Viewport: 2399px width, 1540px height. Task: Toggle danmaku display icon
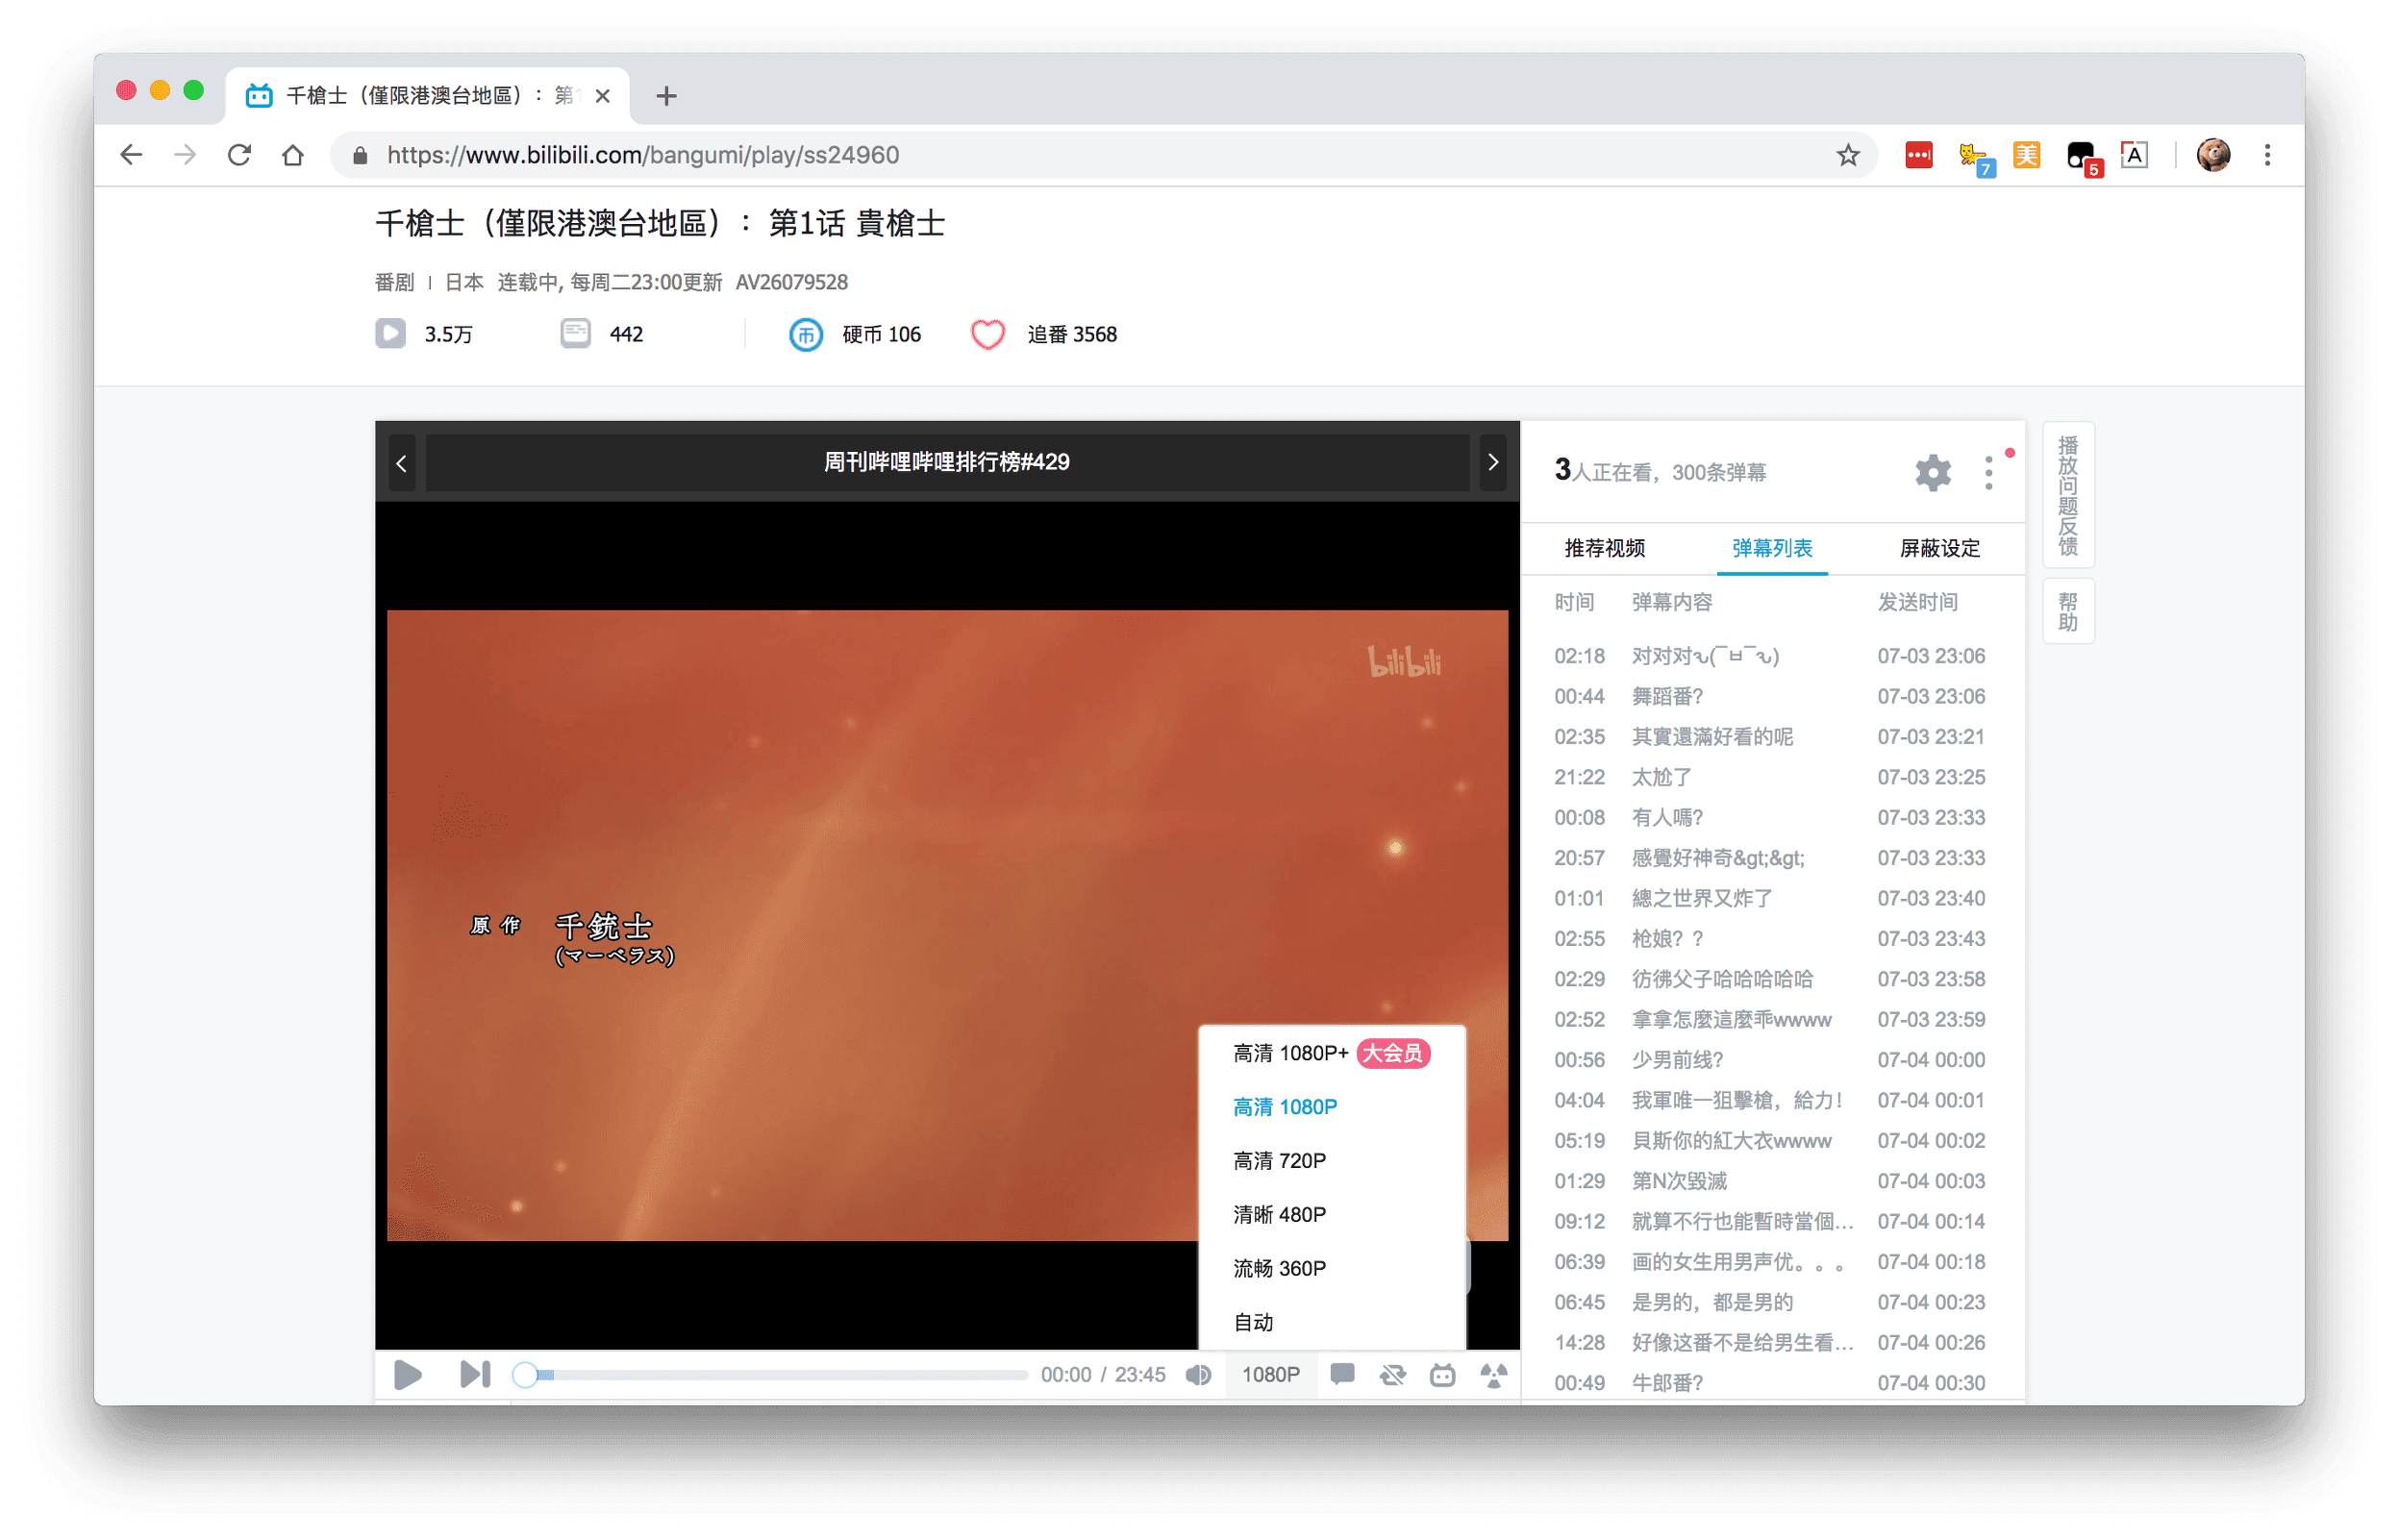click(1342, 1374)
